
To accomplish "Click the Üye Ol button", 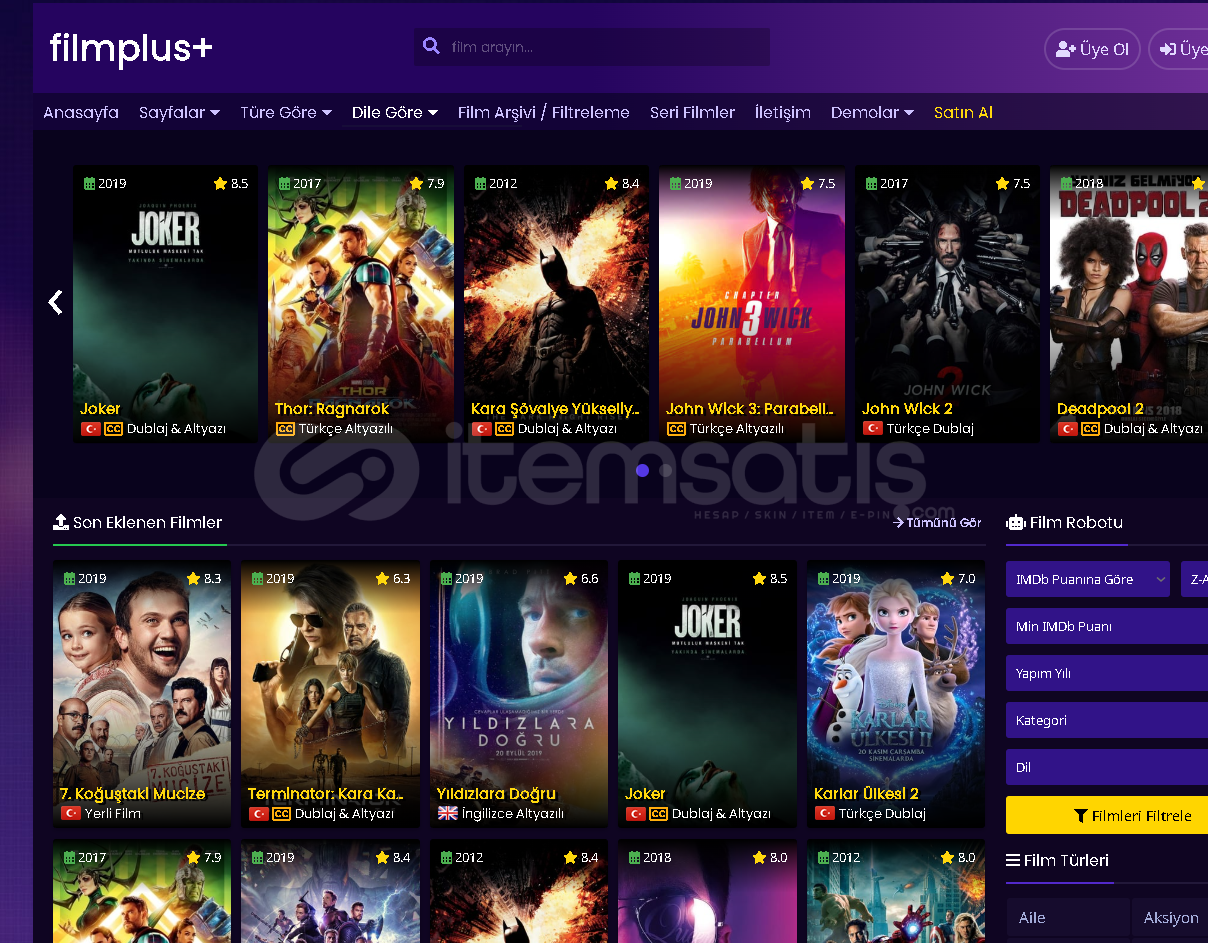I will (x=1092, y=49).
